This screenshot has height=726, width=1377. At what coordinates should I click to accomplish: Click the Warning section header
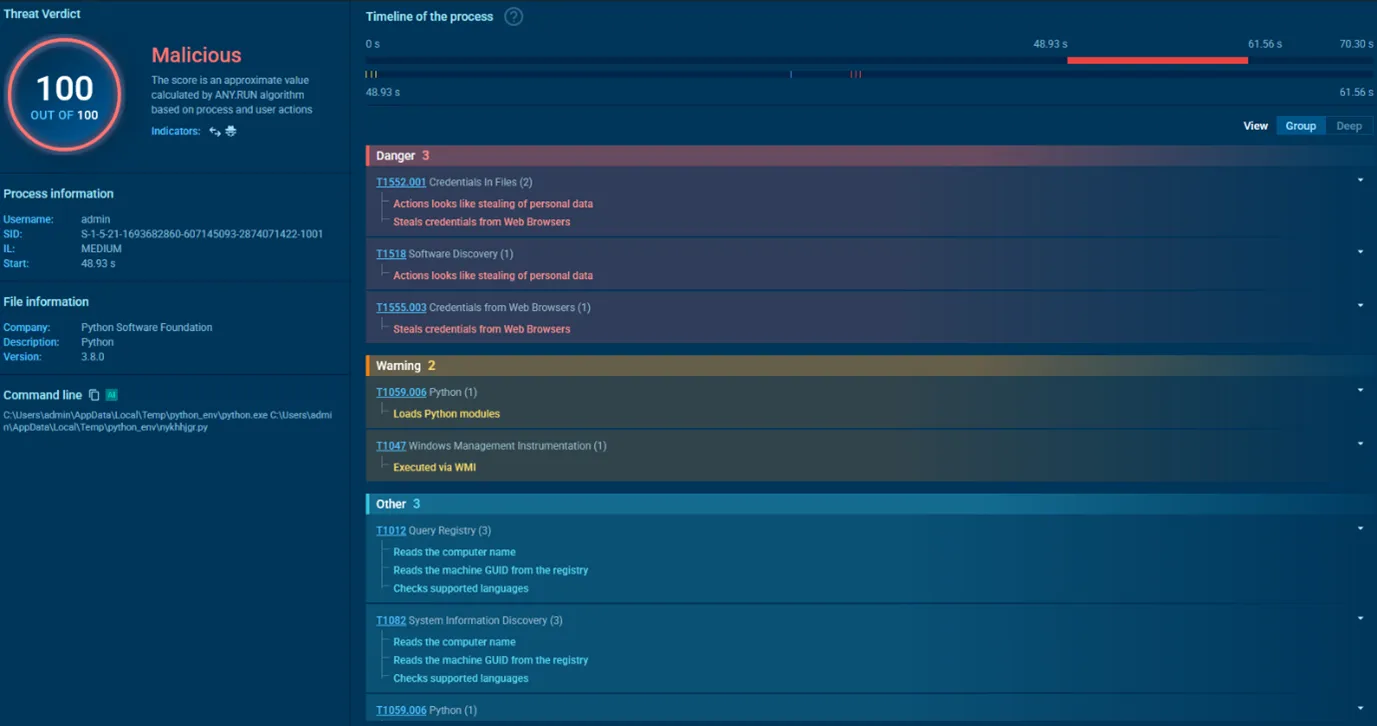pyautogui.click(x=398, y=366)
